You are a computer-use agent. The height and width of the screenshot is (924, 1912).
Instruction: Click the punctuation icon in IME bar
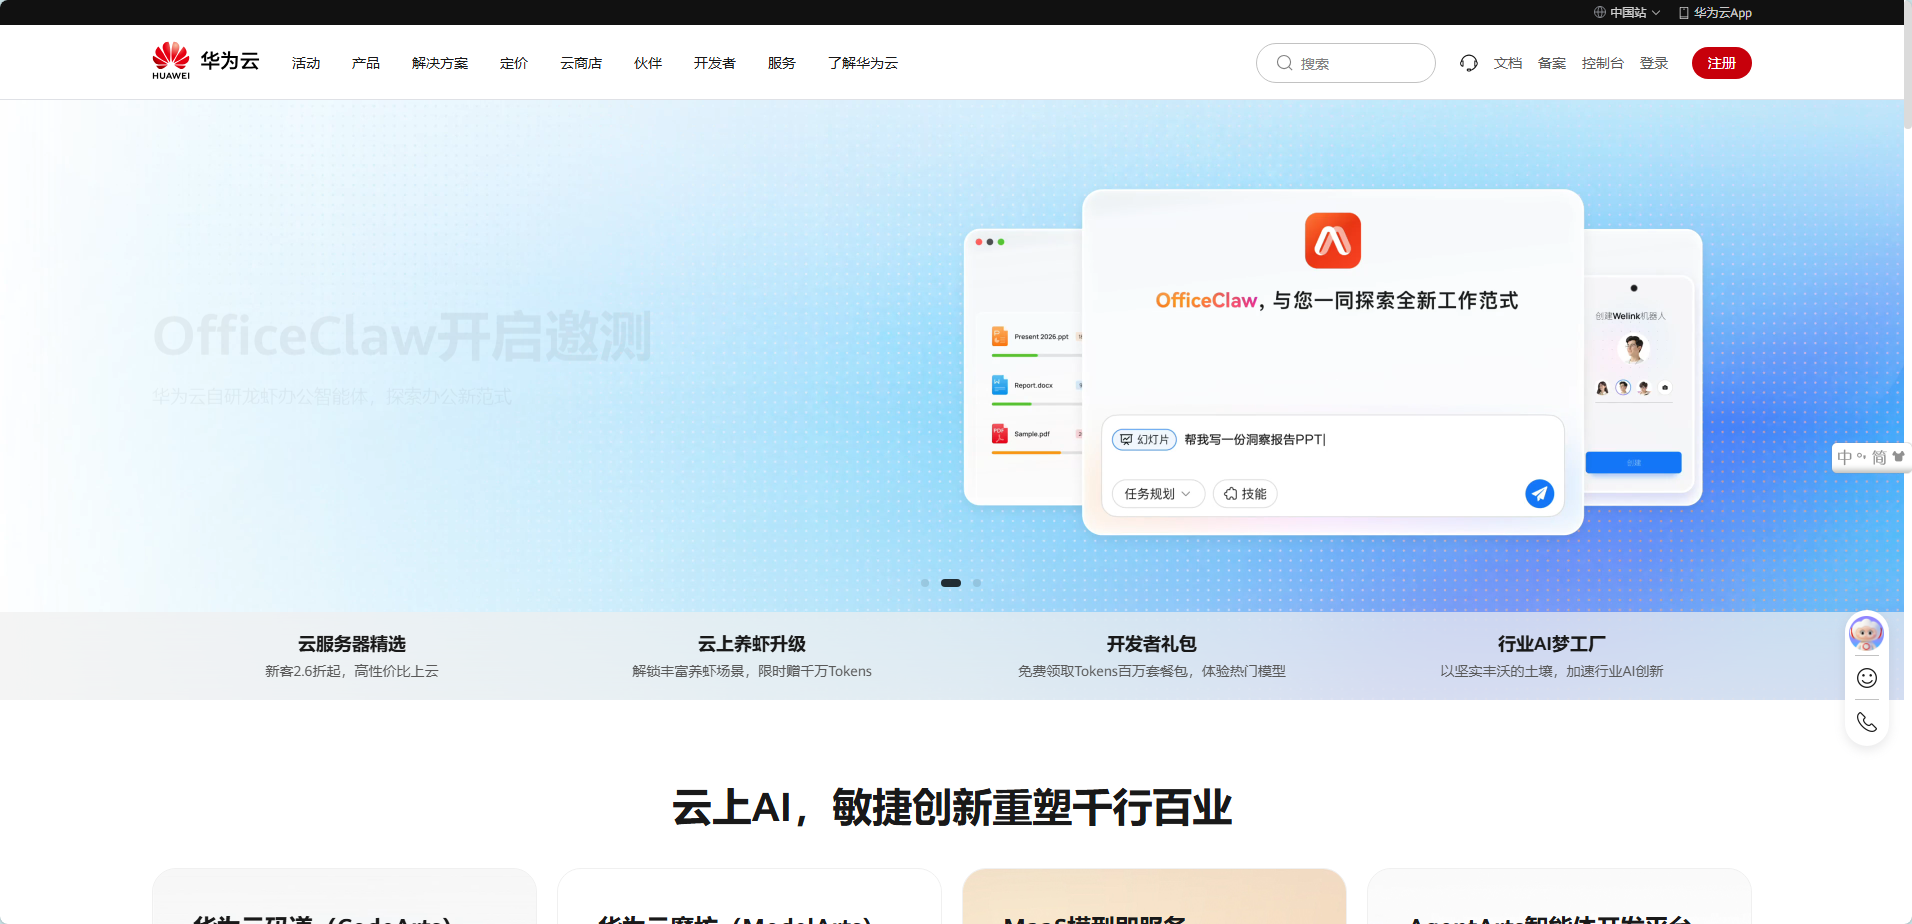[1861, 456]
